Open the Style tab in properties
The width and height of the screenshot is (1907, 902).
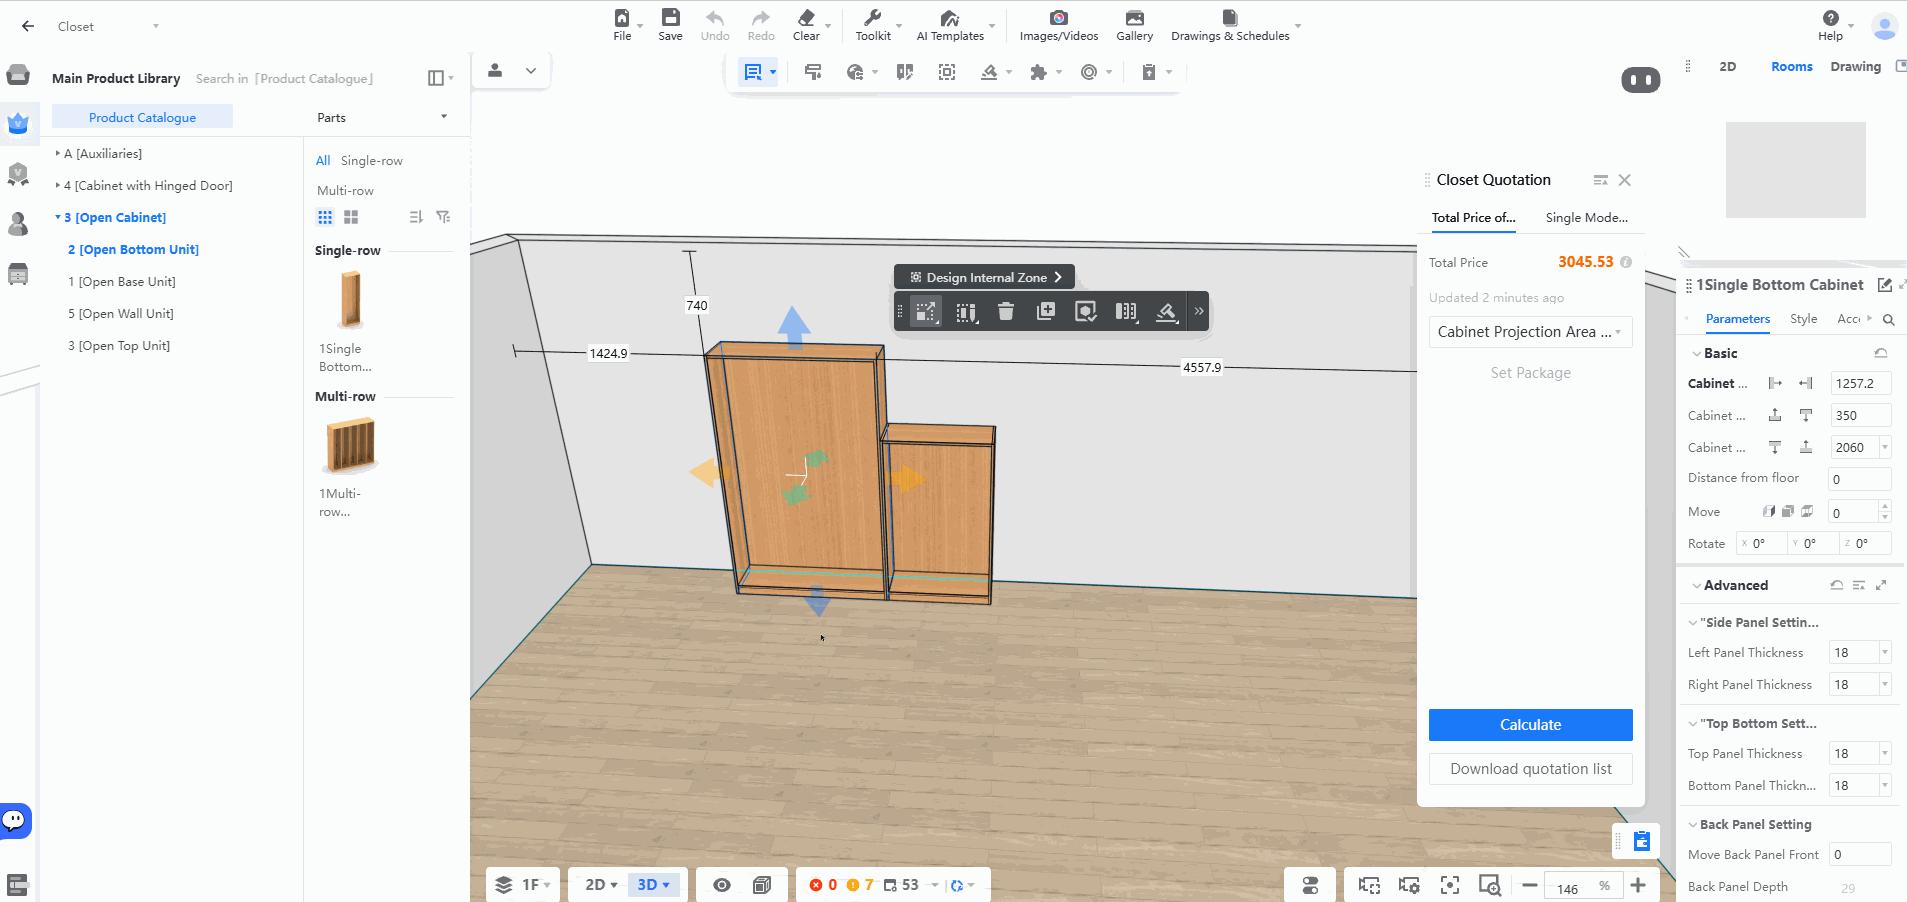coord(1803,319)
